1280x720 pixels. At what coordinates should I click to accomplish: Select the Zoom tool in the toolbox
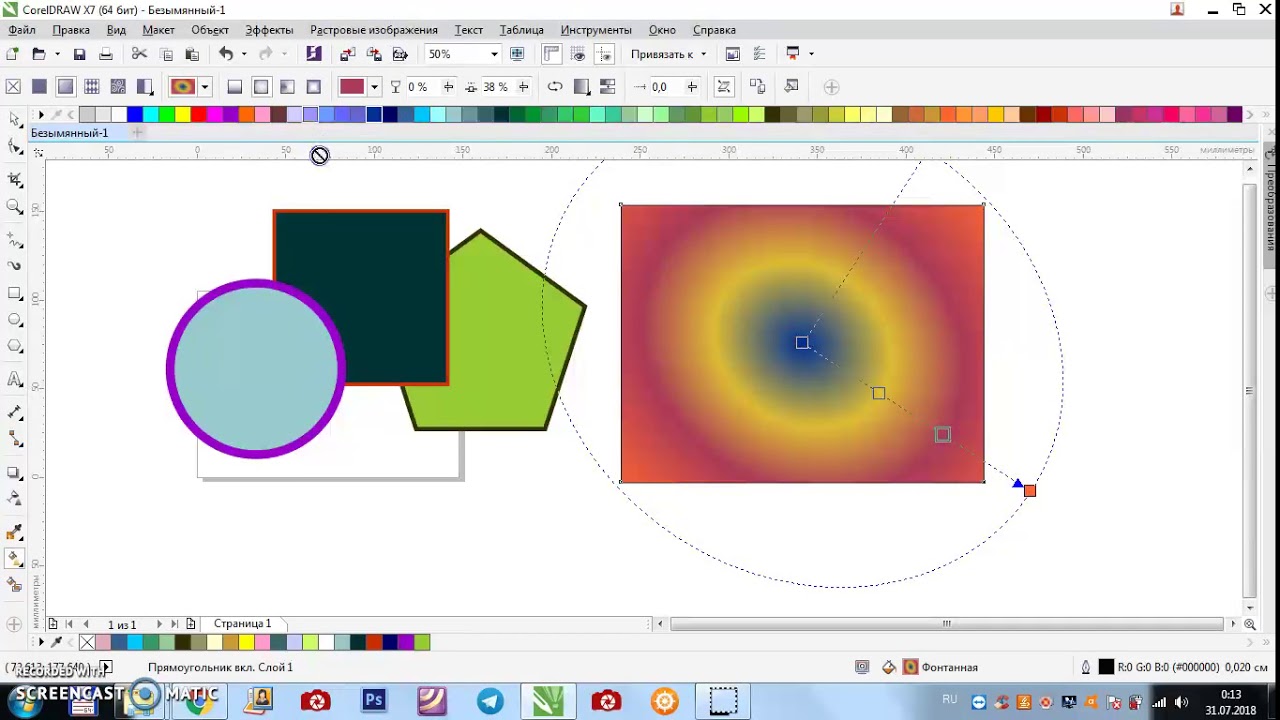(x=14, y=207)
